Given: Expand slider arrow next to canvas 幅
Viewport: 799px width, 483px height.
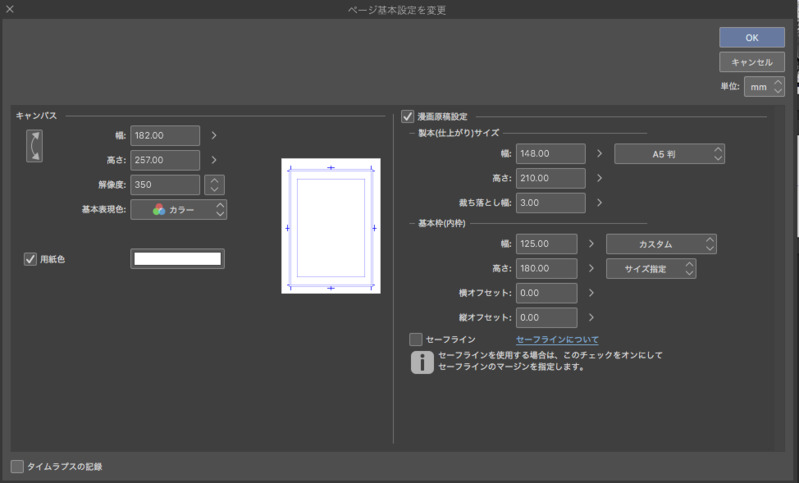Looking at the screenshot, I should pos(214,136).
